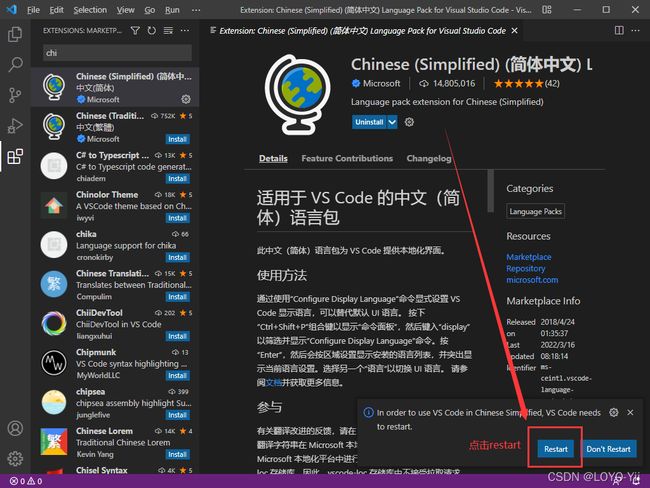650x488 pixels.
Task: Refresh the extensions marketplace list
Action: tap(152, 30)
